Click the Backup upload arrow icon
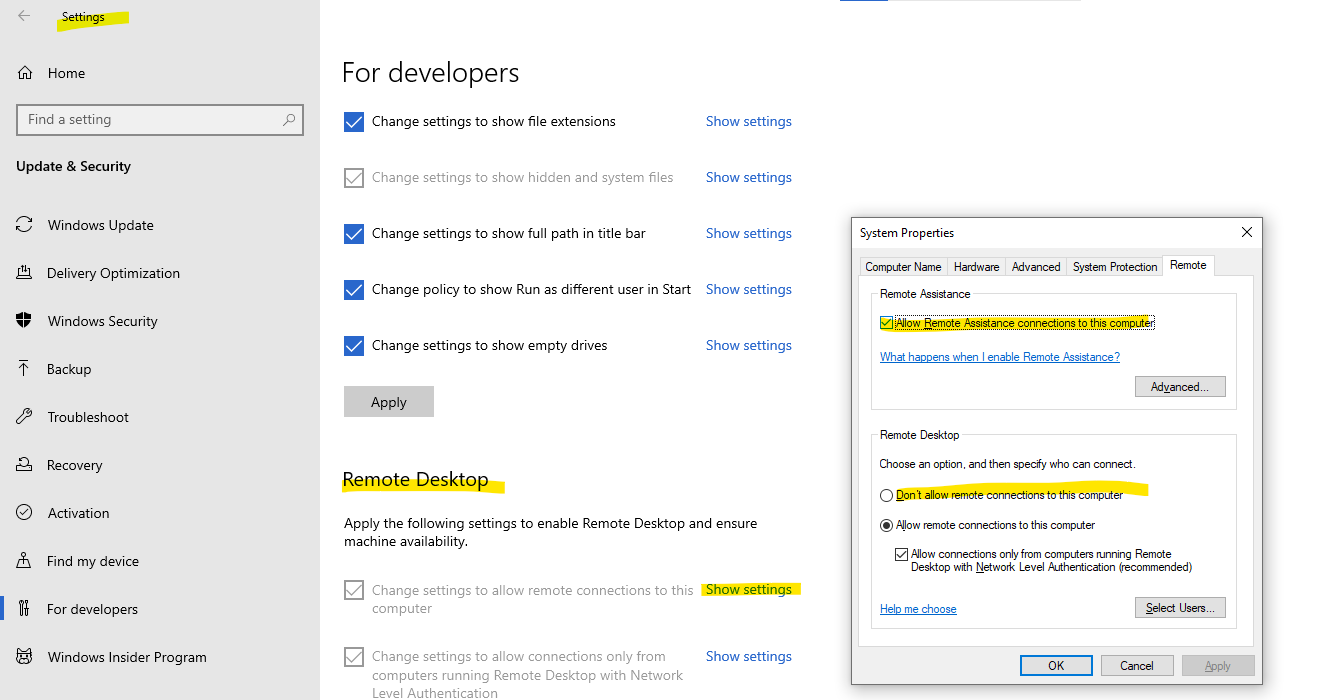 [x=25, y=369]
